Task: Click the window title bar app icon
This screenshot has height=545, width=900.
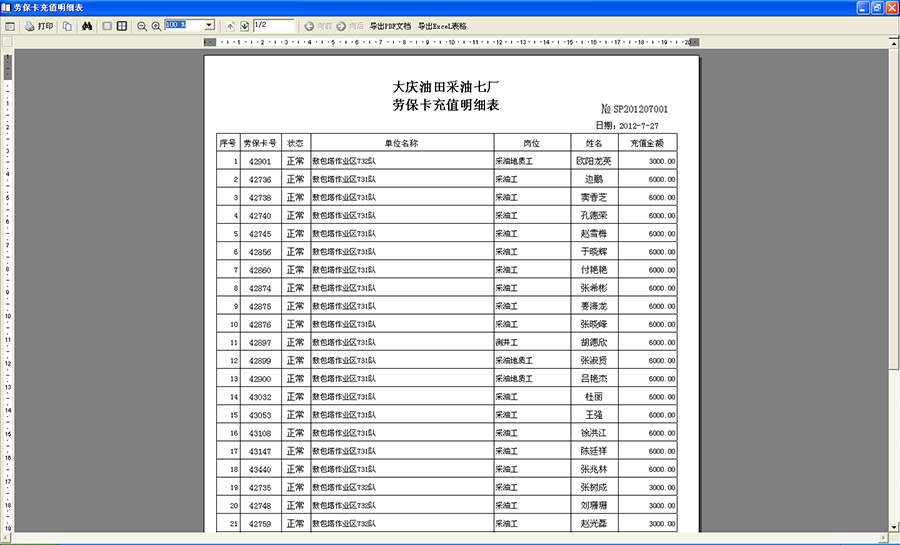Action: (6, 7)
